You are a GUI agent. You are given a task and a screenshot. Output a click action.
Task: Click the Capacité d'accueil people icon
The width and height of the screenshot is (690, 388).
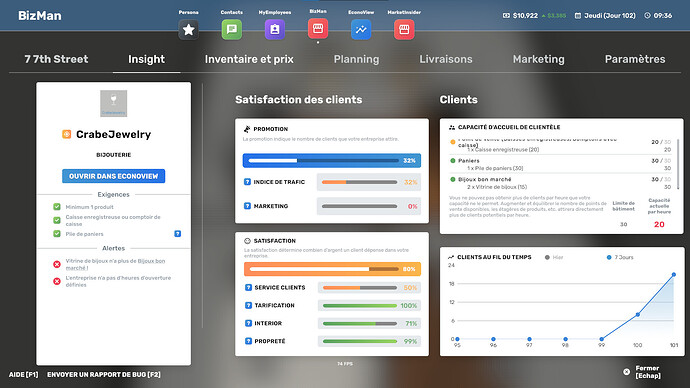click(x=451, y=127)
